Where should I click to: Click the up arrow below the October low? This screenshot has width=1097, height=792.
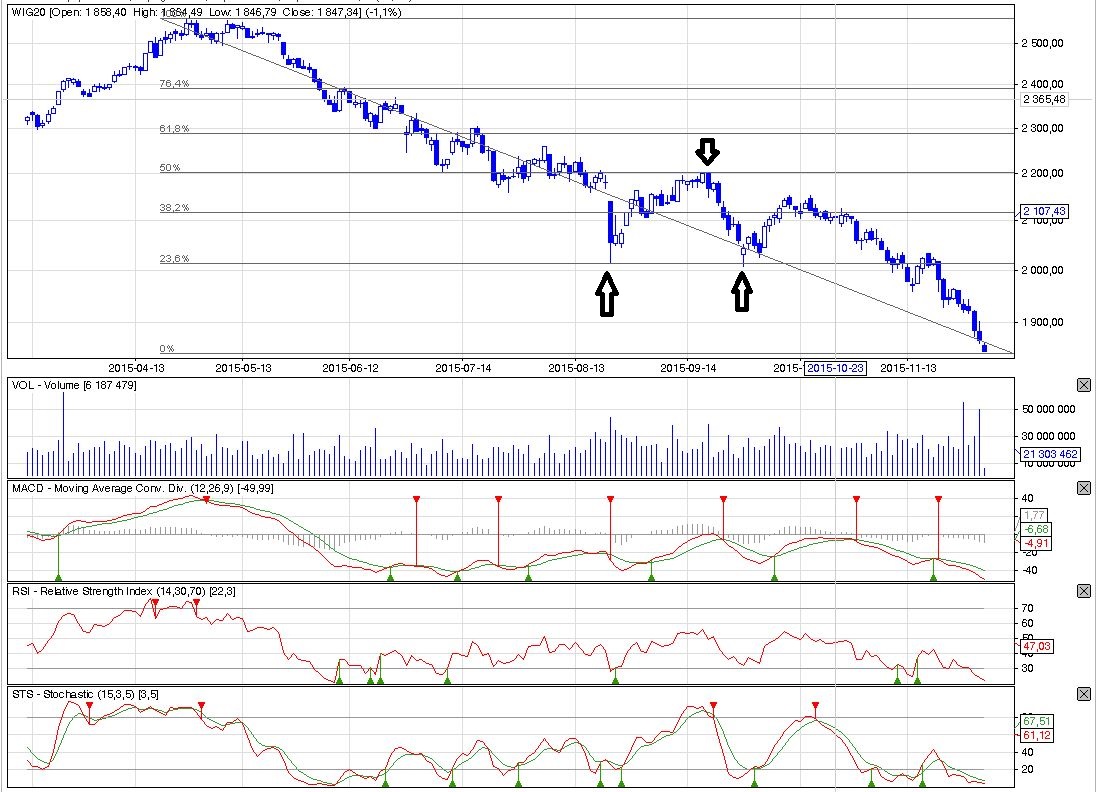[742, 291]
